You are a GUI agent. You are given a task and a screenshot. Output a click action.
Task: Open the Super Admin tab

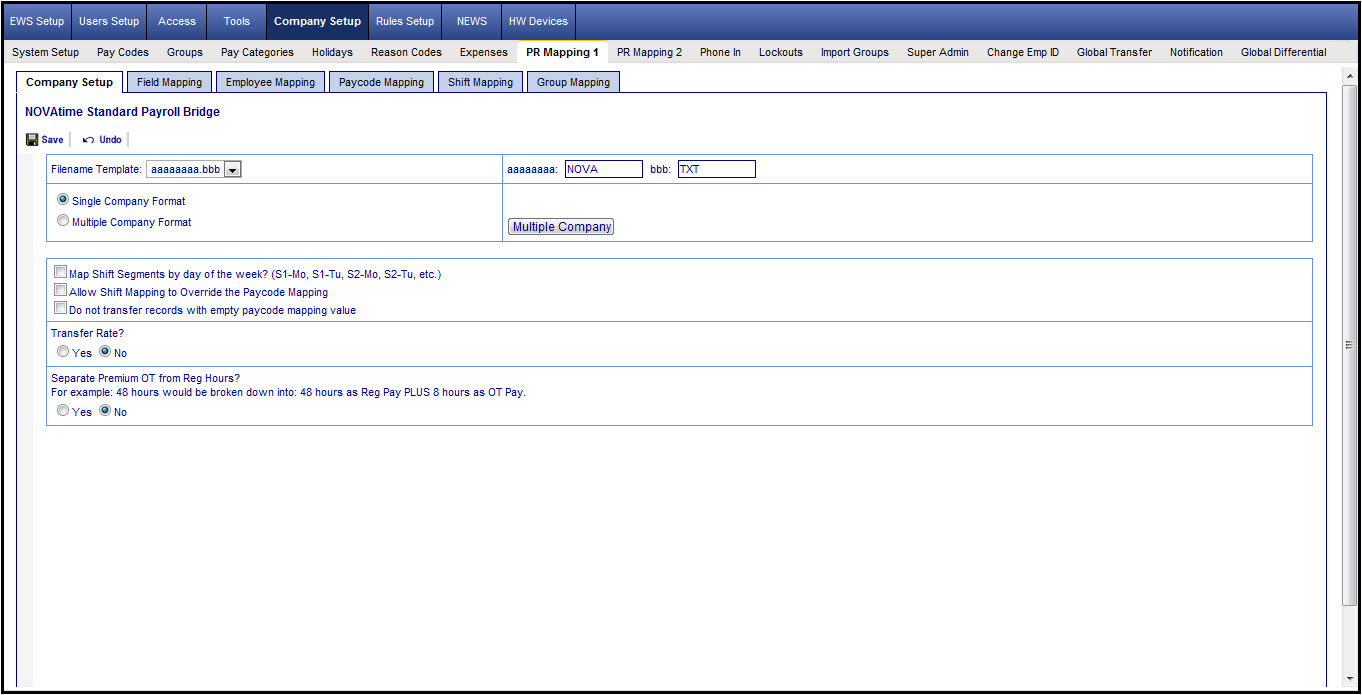(x=938, y=52)
